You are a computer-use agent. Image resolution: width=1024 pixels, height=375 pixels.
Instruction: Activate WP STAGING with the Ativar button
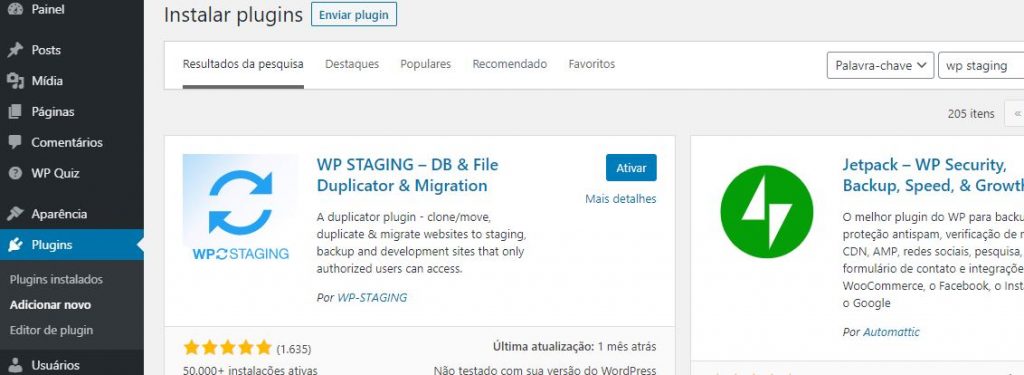click(x=632, y=168)
